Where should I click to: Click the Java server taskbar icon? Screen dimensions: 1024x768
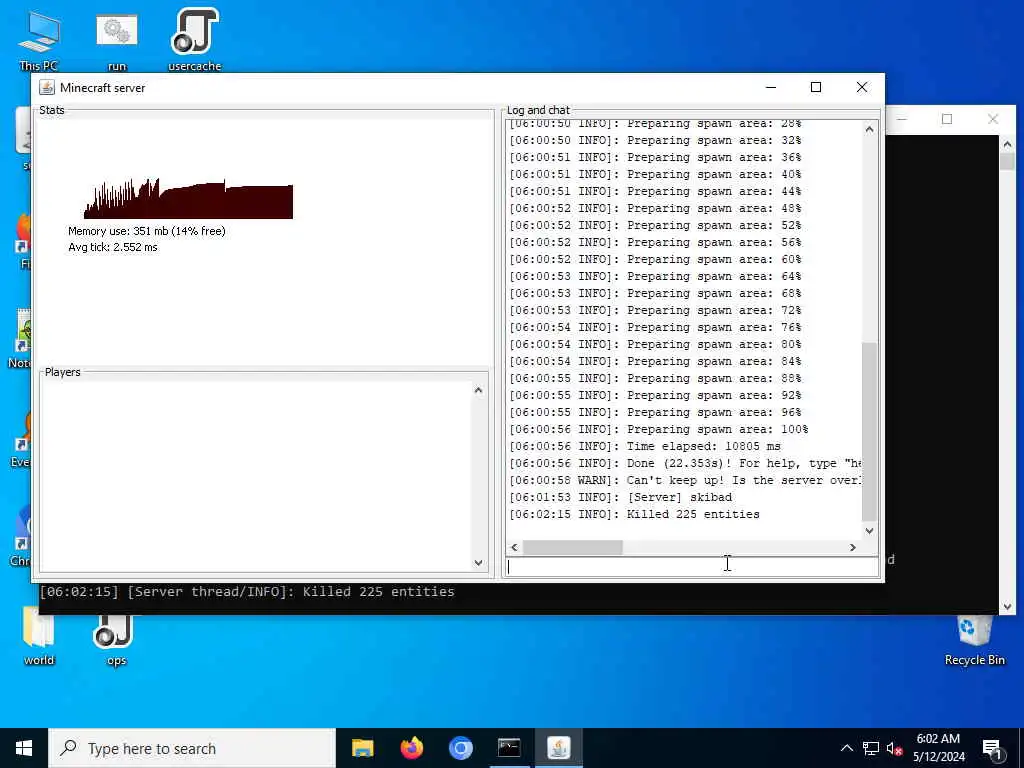tap(558, 748)
